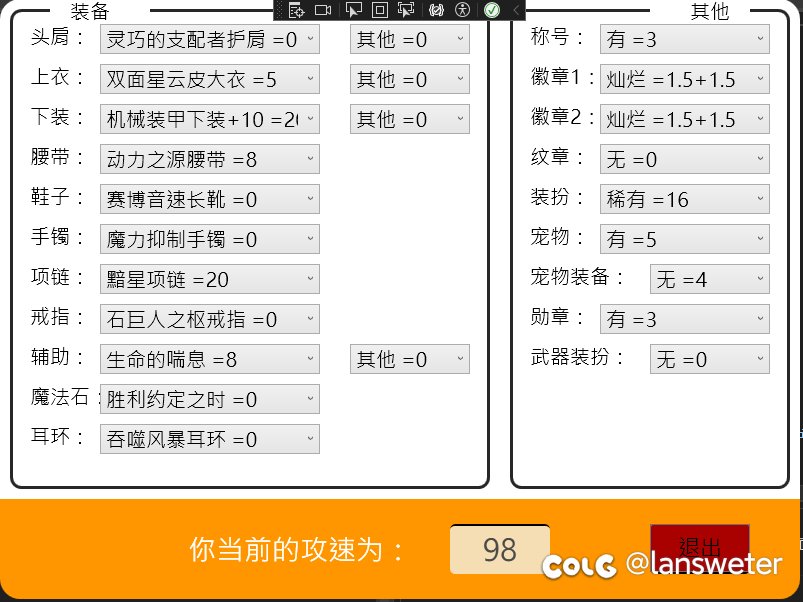Open the 头肩 equipment dropdown
The width and height of the screenshot is (803, 602).
click(x=209, y=39)
